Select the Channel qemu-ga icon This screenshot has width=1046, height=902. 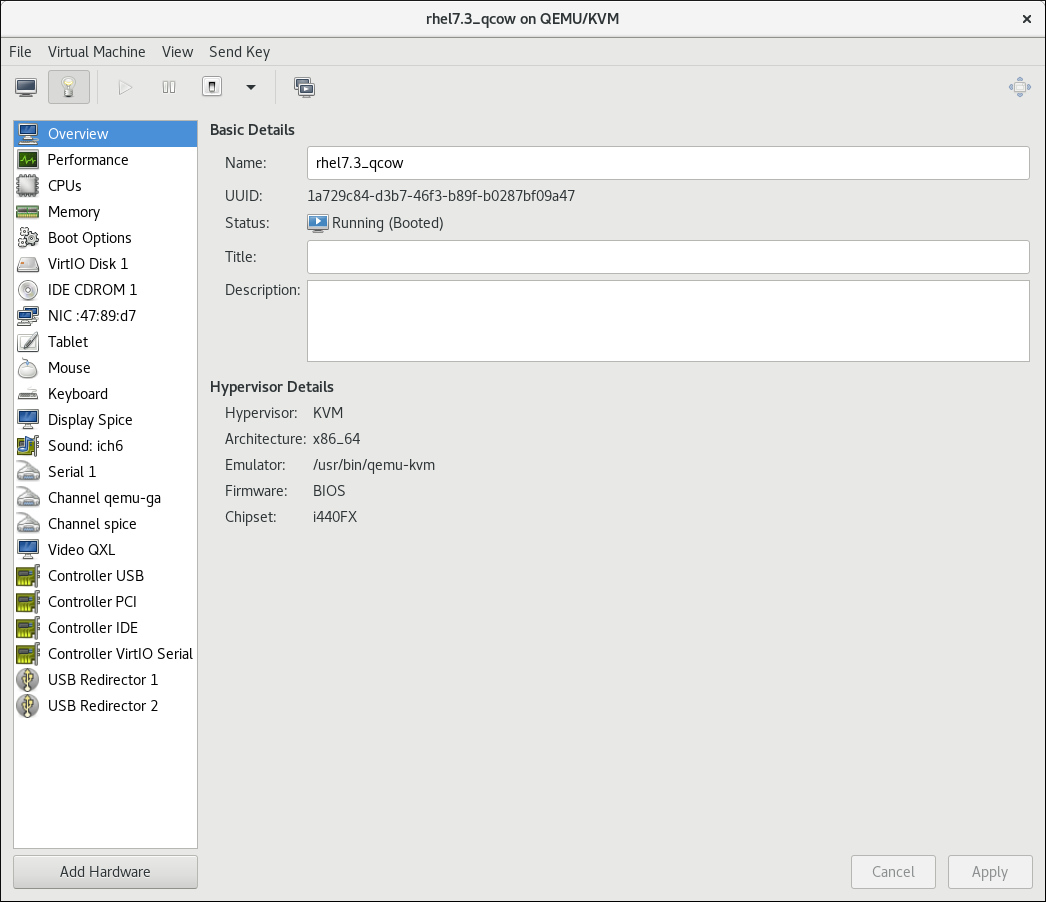[28, 498]
